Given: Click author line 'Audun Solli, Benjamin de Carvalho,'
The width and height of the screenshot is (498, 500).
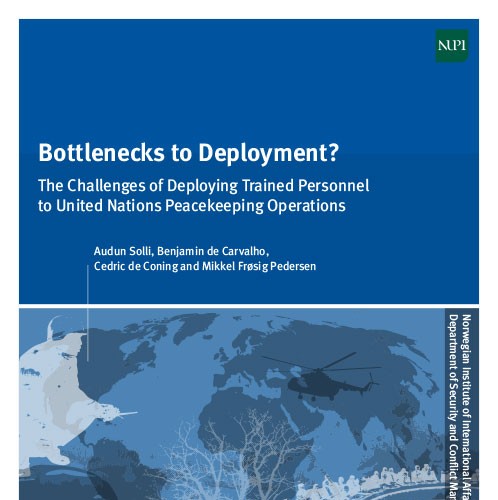Looking at the screenshot, I should [181, 251].
